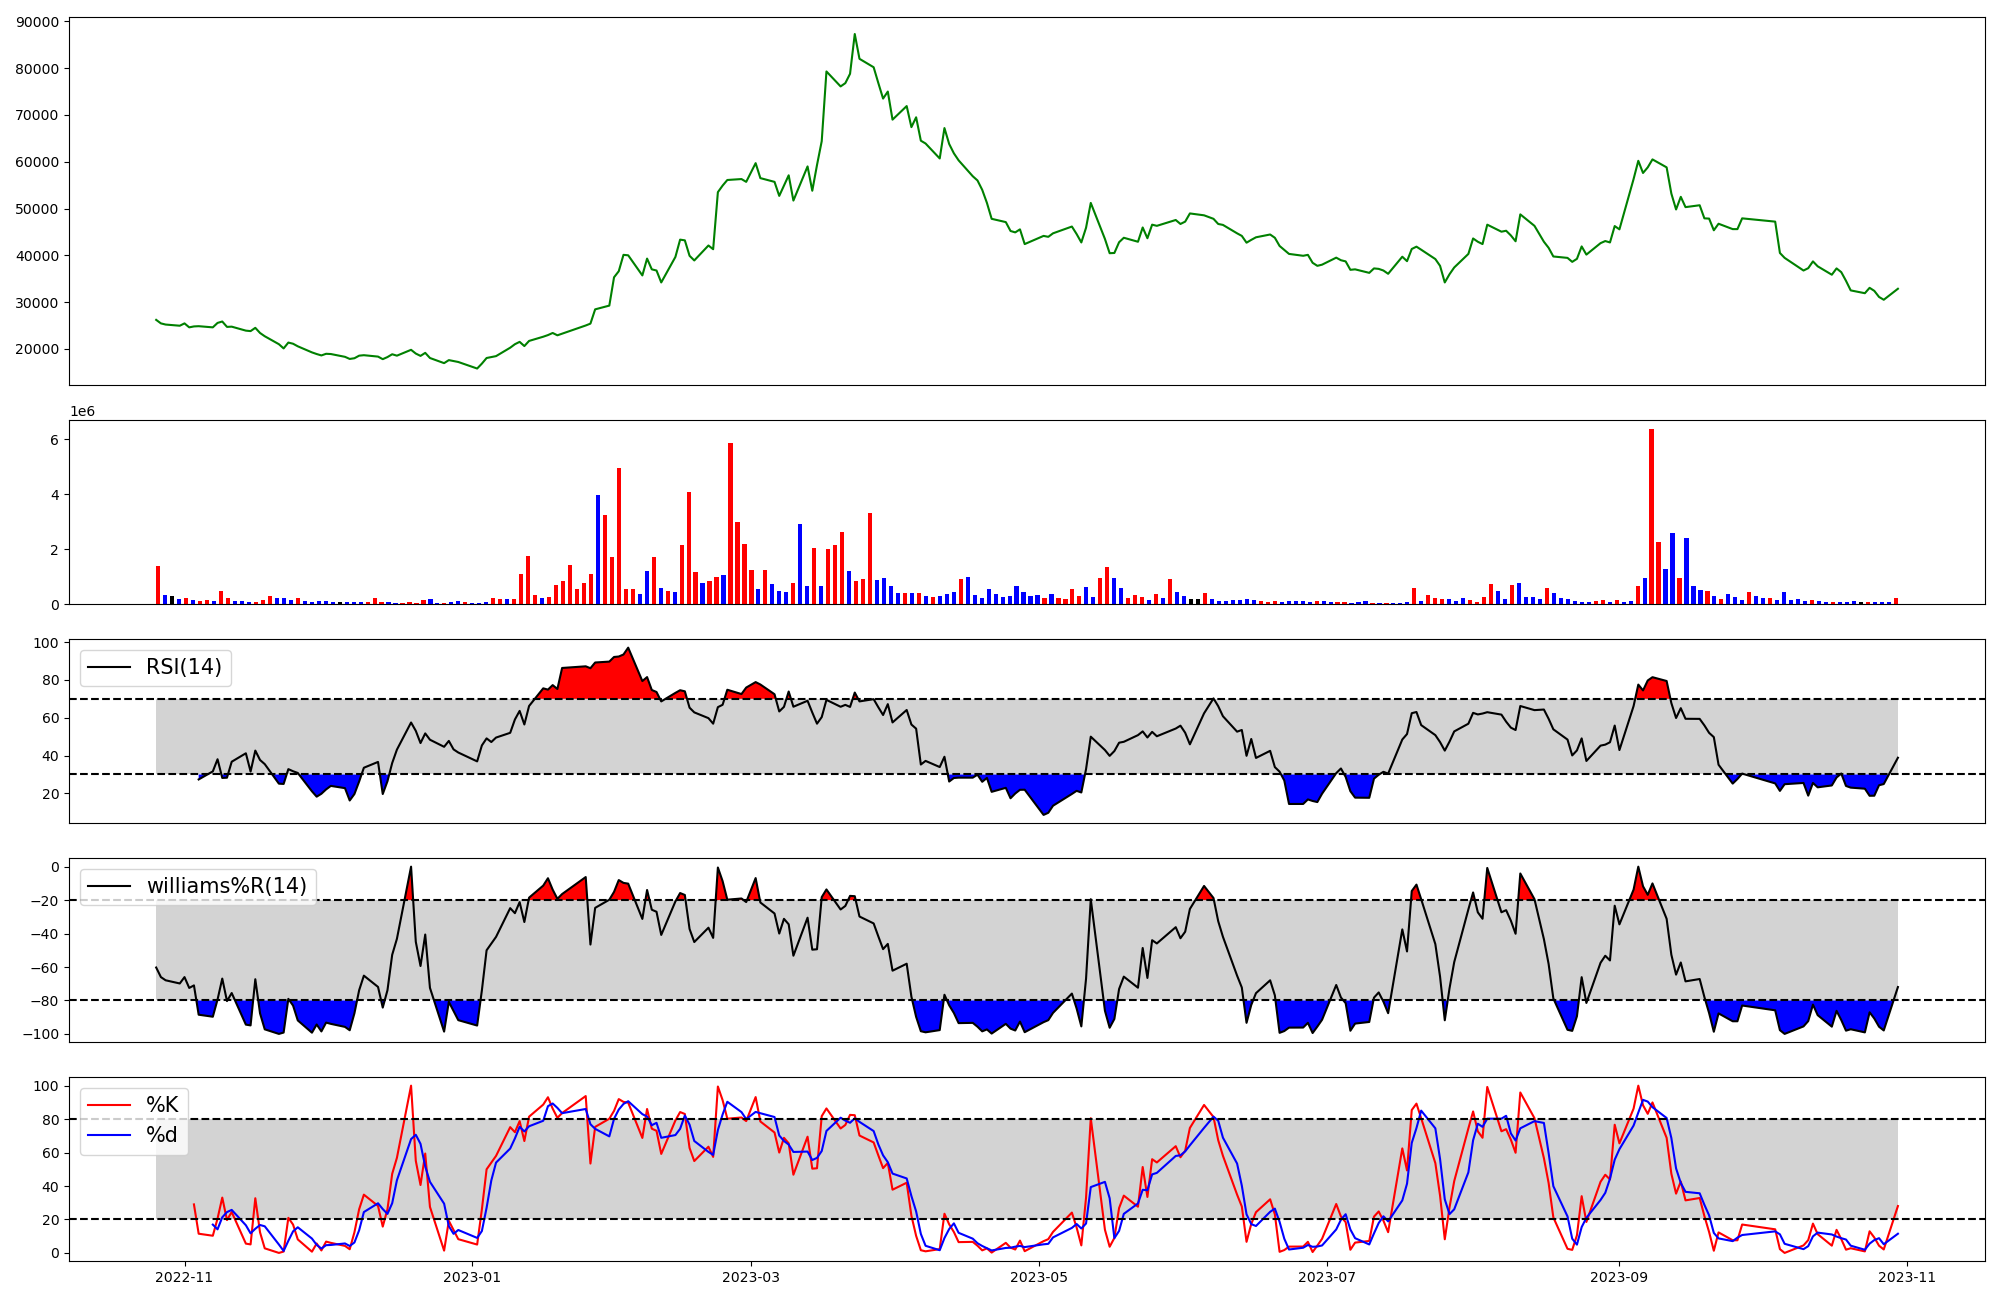This screenshot has height=1300, width=2000.
Task: Click the highest peak of the green price line
Action: coord(854,35)
